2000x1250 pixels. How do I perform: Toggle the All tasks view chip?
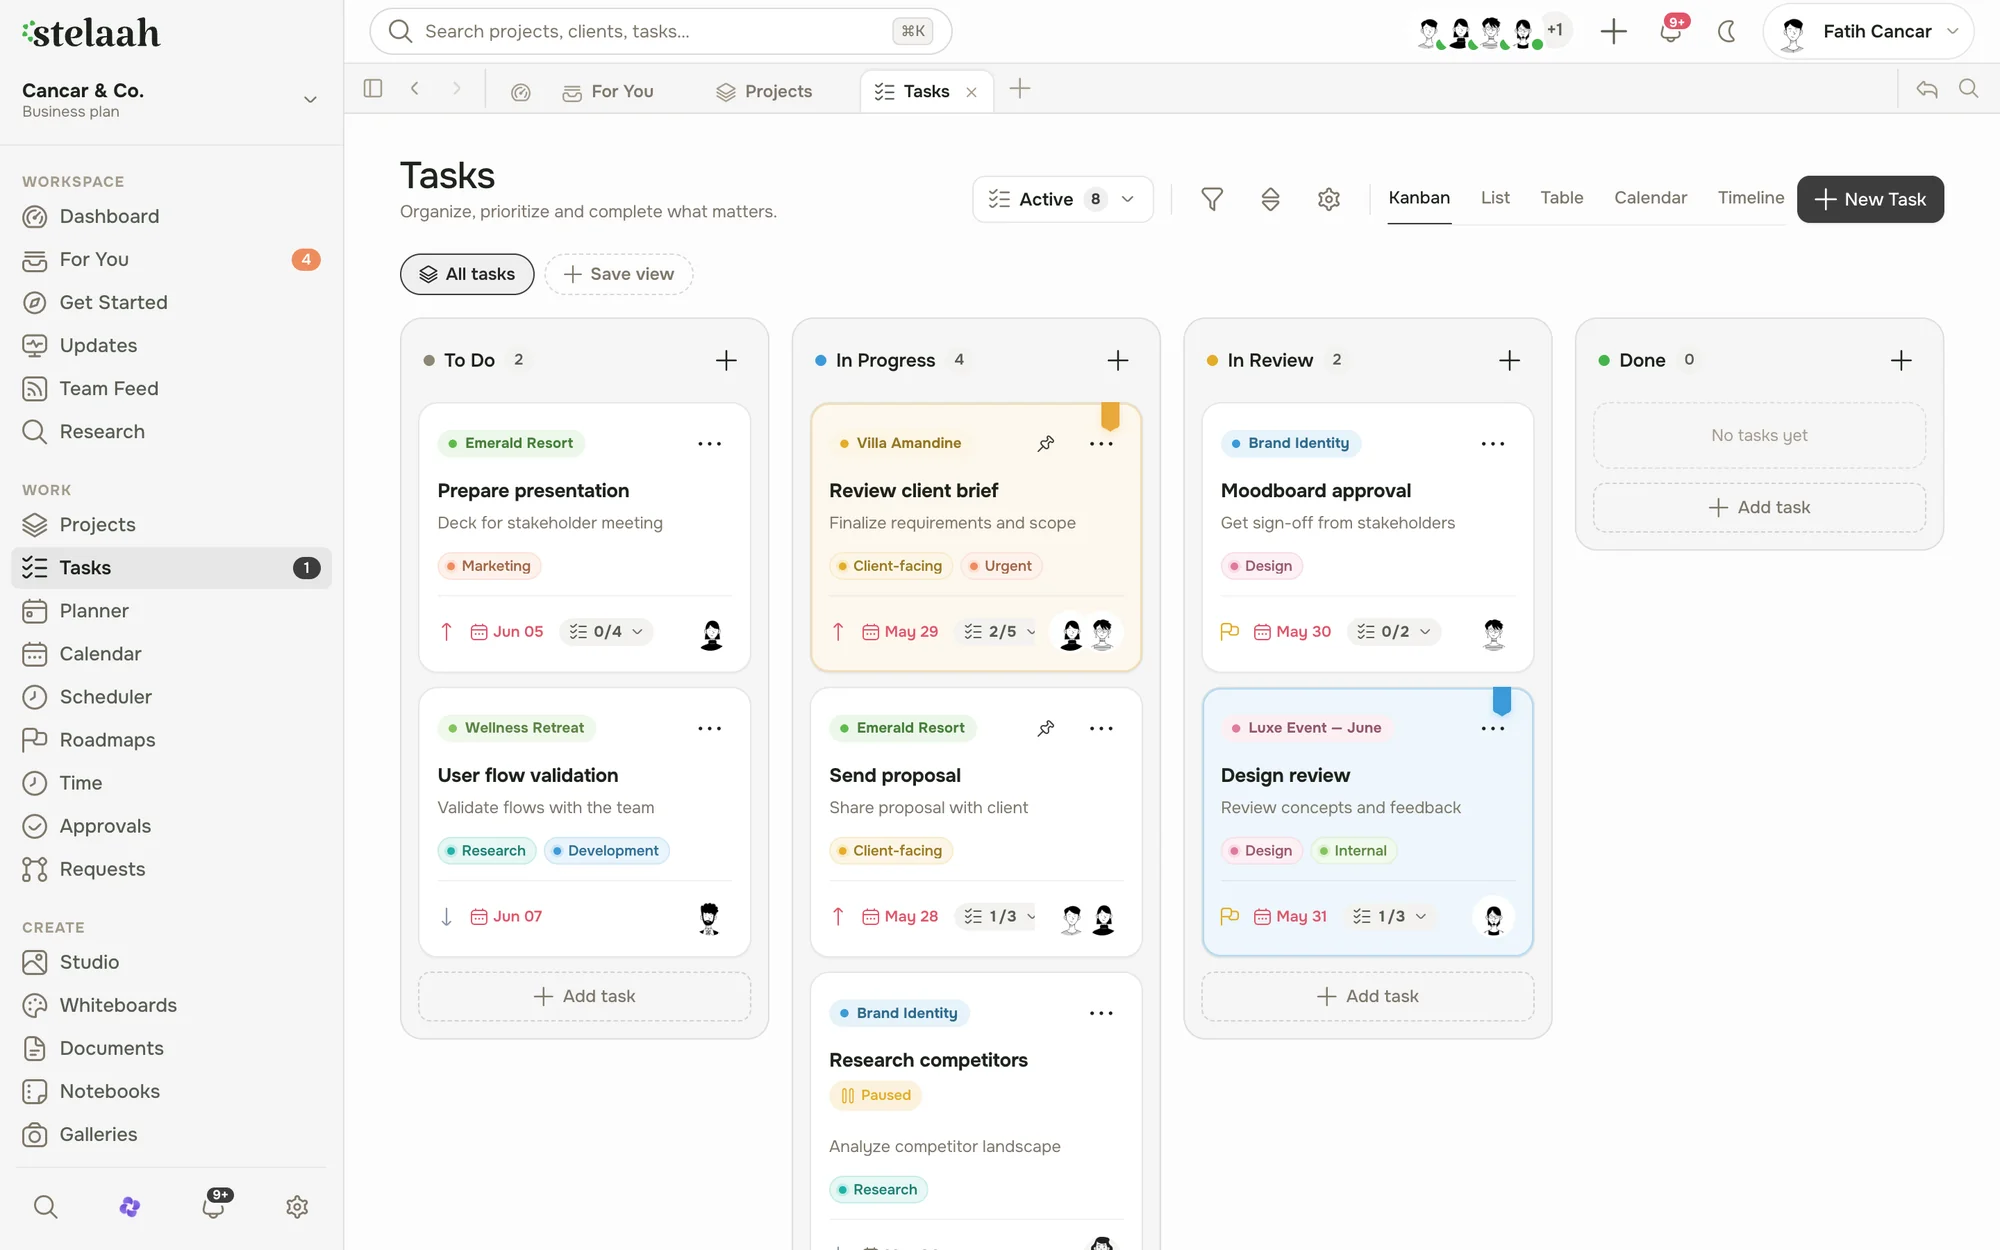467,274
